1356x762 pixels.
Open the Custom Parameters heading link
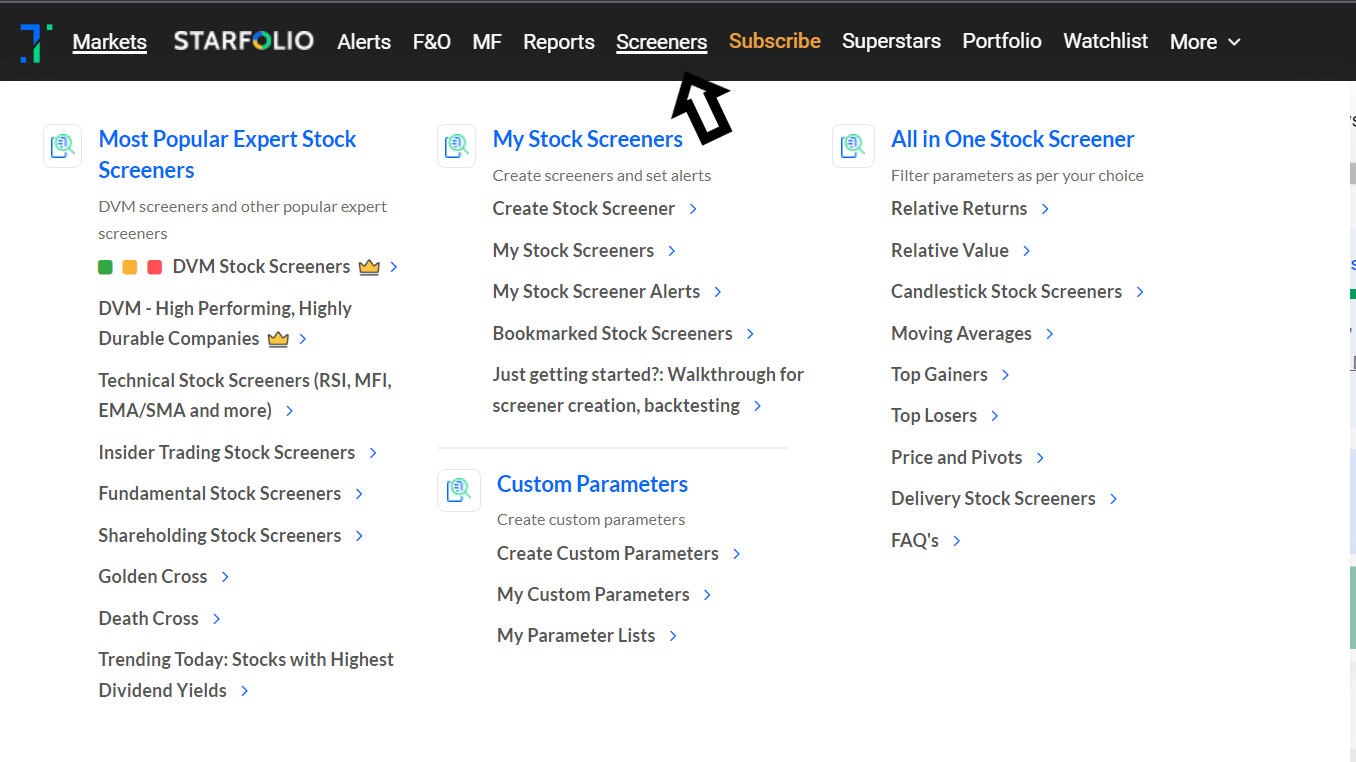tap(592, 484)
